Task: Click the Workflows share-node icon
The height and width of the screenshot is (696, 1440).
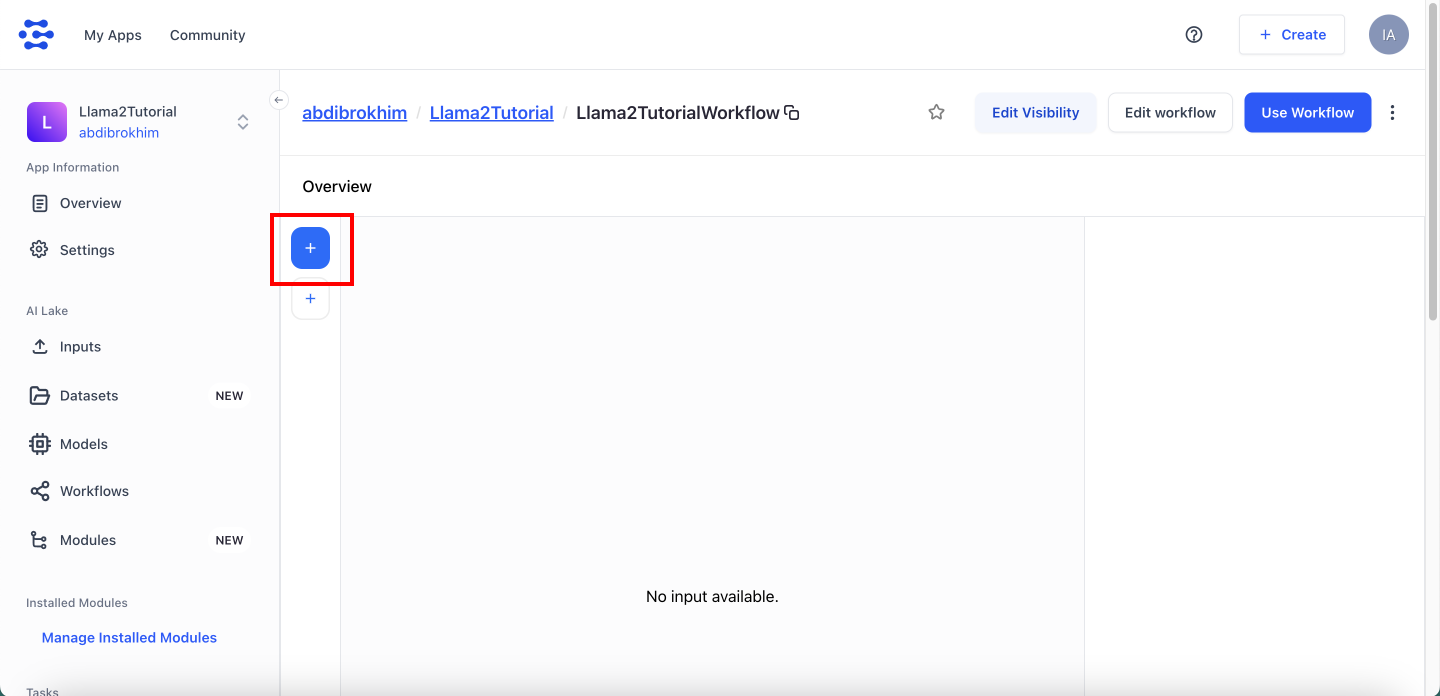Action: (40, 491)
